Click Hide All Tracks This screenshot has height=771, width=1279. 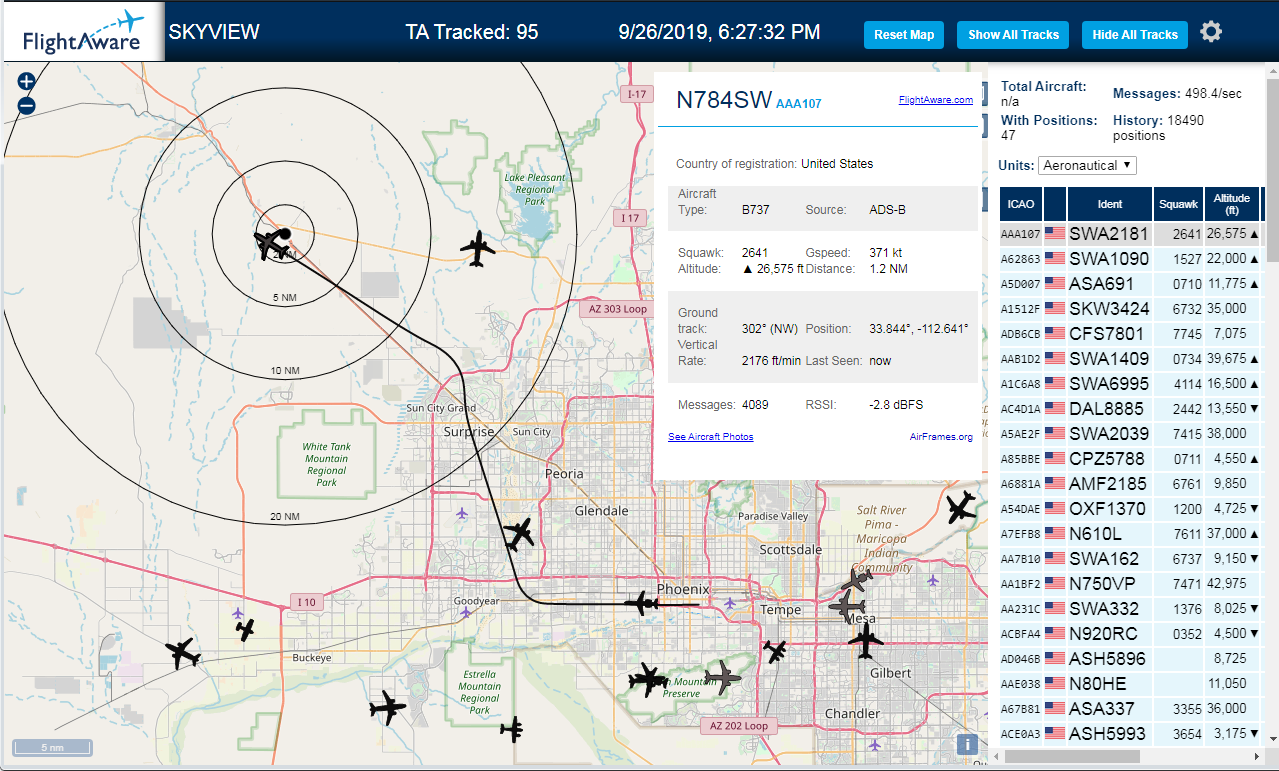click(1135, 35)
